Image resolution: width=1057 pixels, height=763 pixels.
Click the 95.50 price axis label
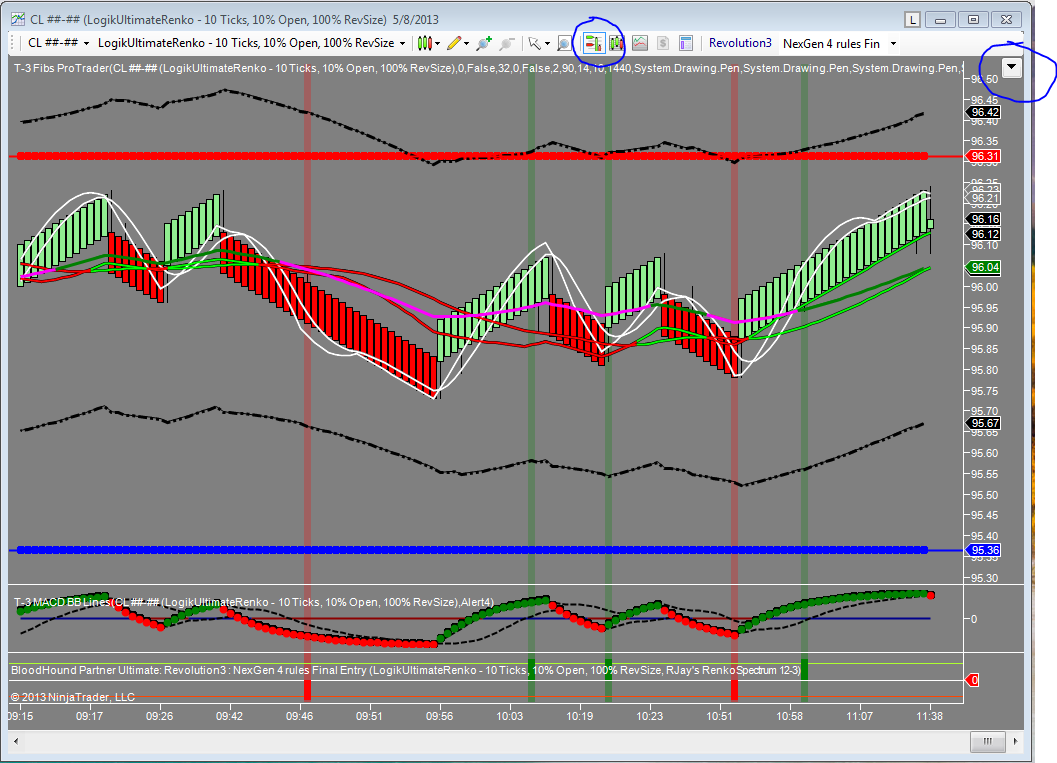(x=984, y=495)
